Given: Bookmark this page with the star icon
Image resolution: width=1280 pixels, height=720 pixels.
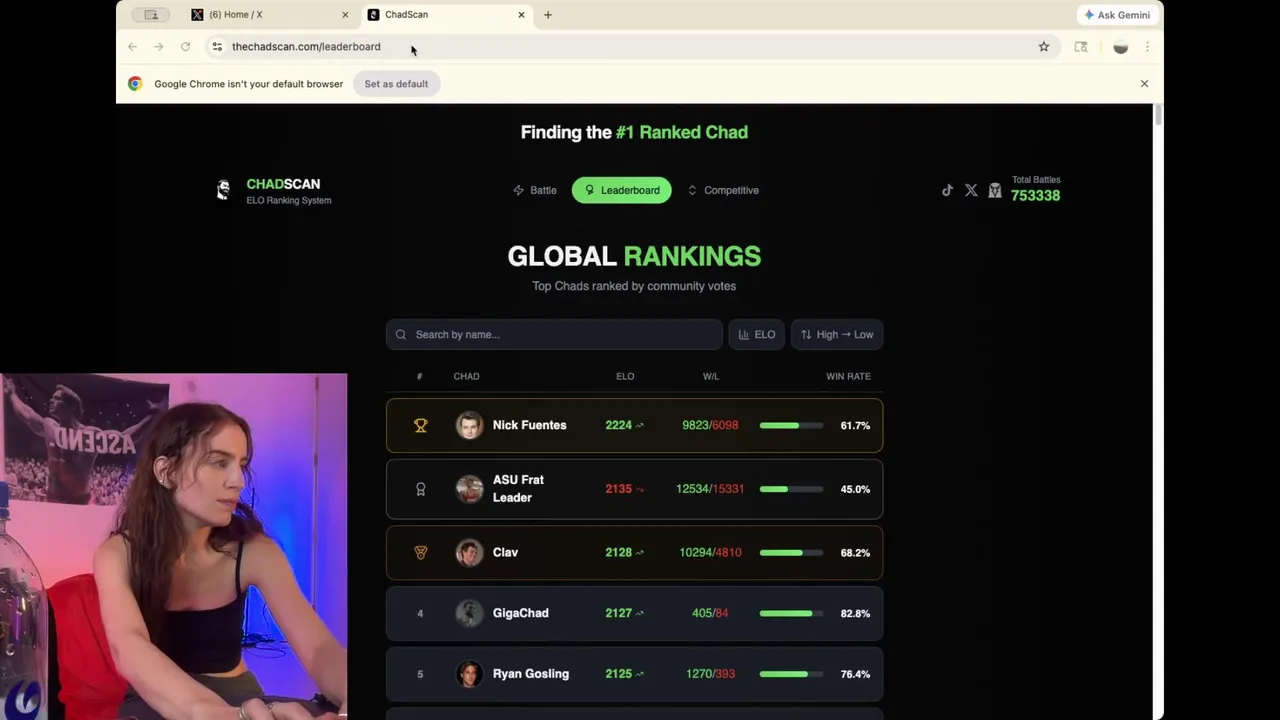Looking at the screenshot, I should pyautogui.click(x=1043, y=46).
